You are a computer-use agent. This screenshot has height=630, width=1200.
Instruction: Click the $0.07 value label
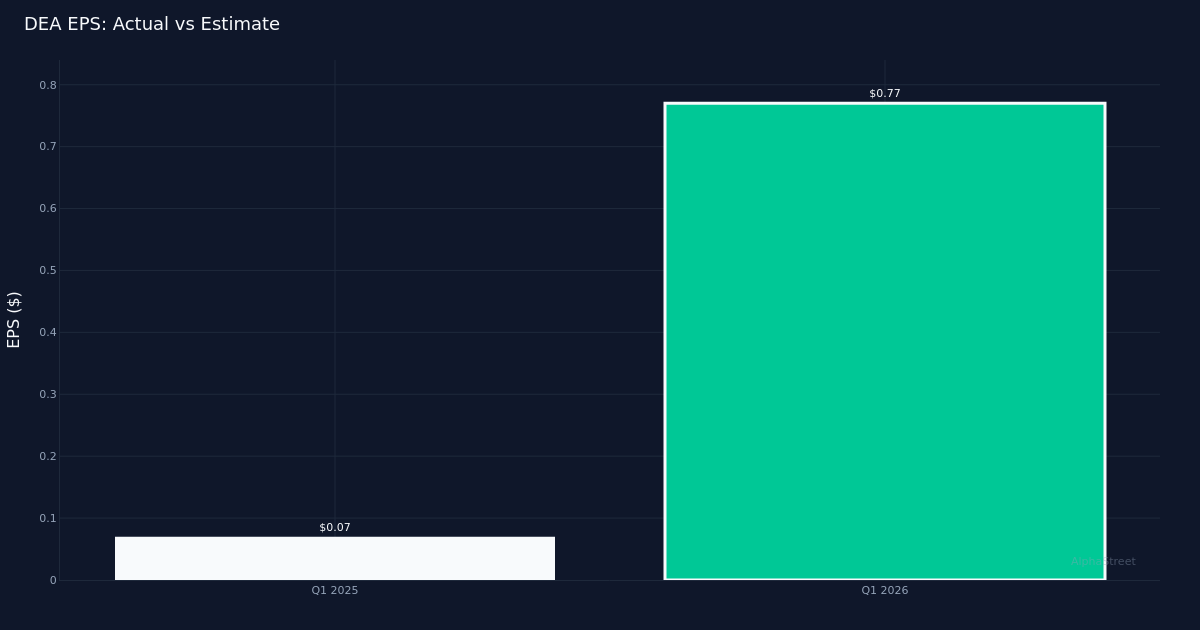coord(334,527)
